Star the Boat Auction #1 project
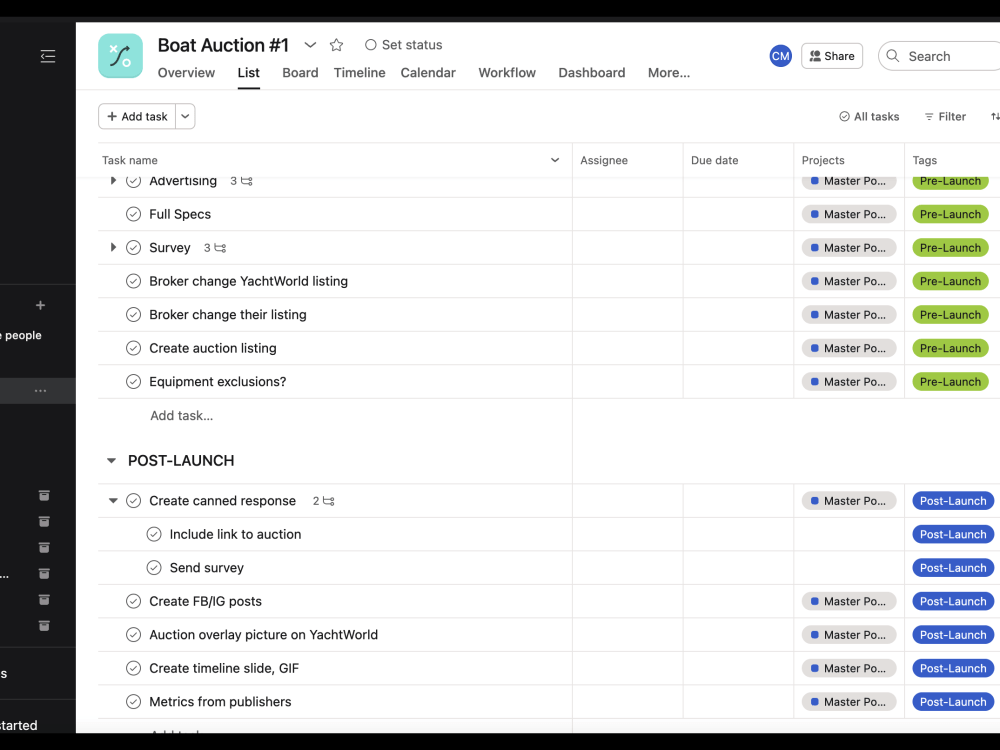 [336, 45]
